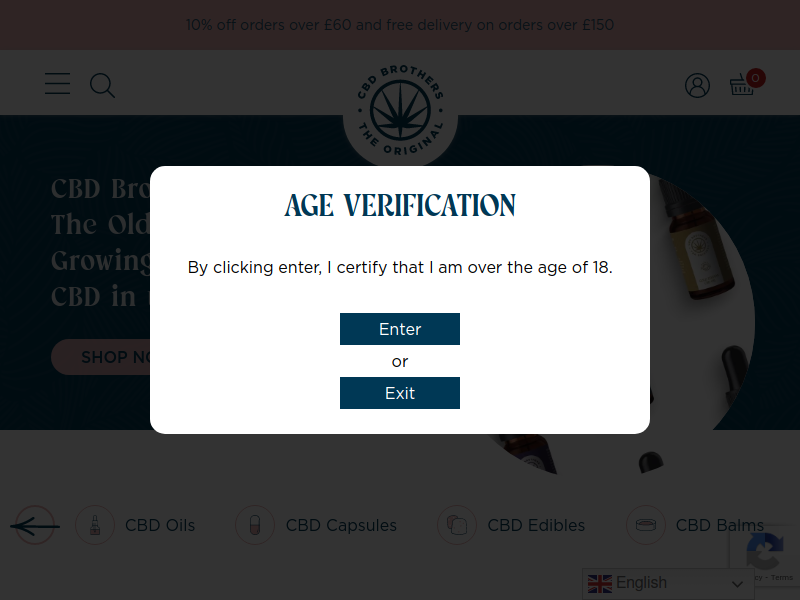Click the CBD Brothers logo
This screenshot has height=600, width=800.
(401, 111)
